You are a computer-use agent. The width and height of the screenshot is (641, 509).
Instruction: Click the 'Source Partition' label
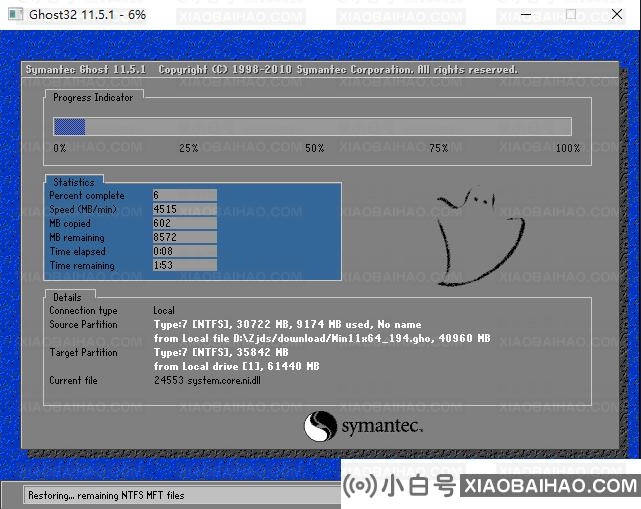click(x=83, y=325)
